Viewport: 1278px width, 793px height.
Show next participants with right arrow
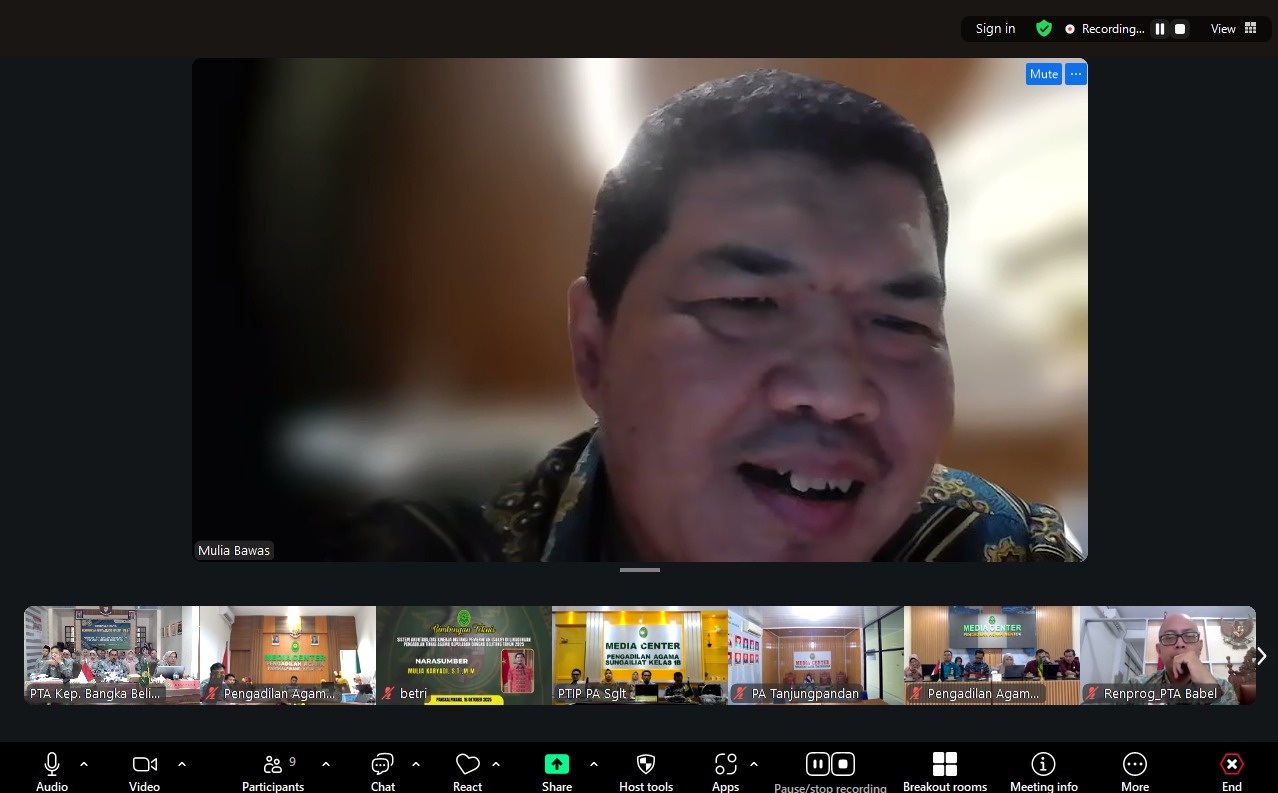click(1262, 656)
